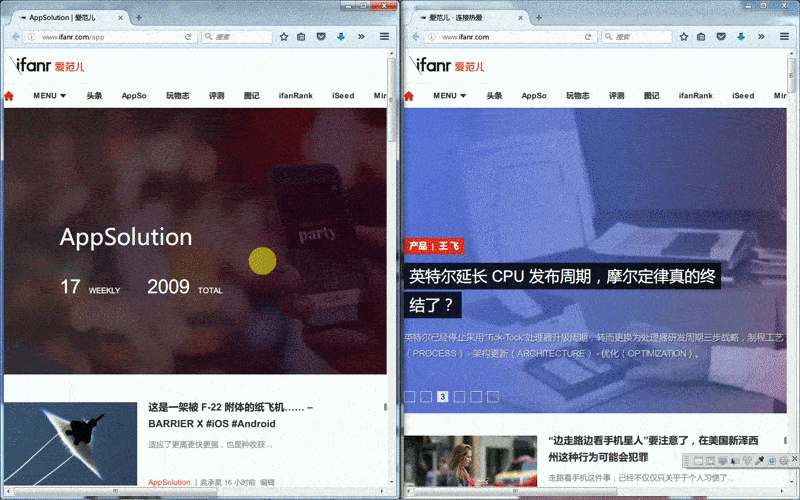Open 头条 in left window nav
800x500 pixels.
94,95
